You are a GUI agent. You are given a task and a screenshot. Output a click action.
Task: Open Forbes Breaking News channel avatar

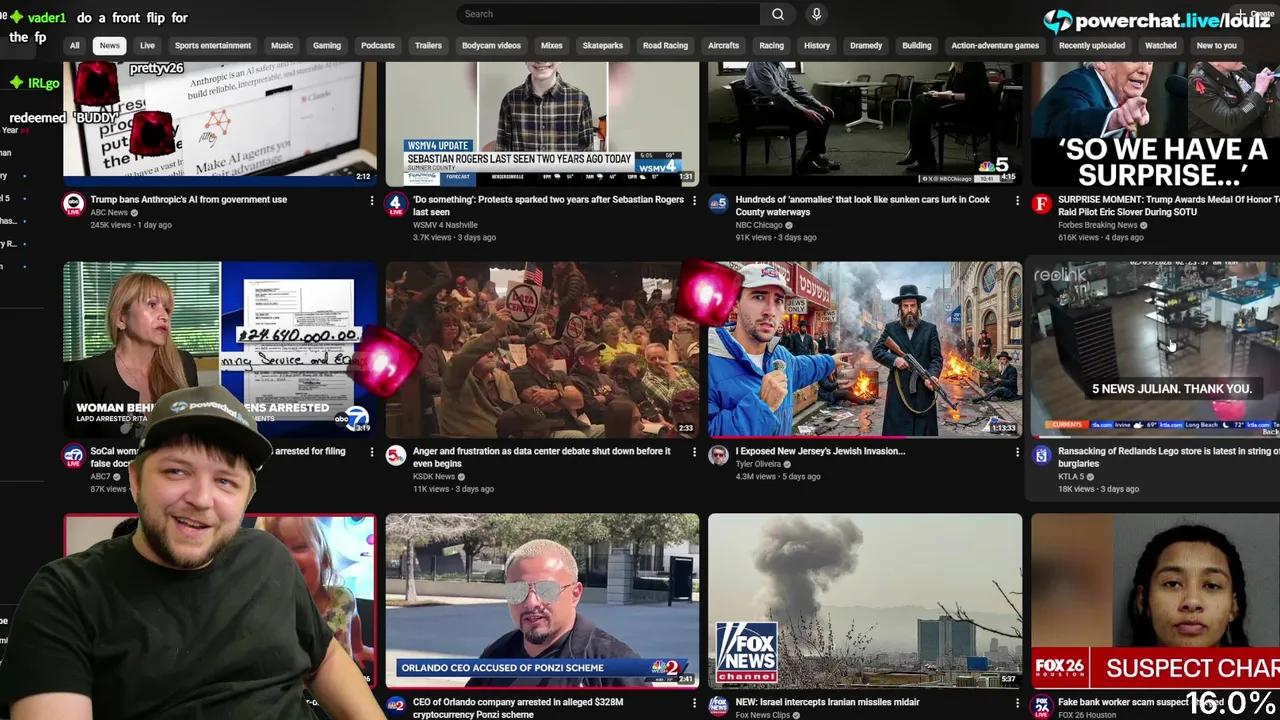[x=1041, y=205]
